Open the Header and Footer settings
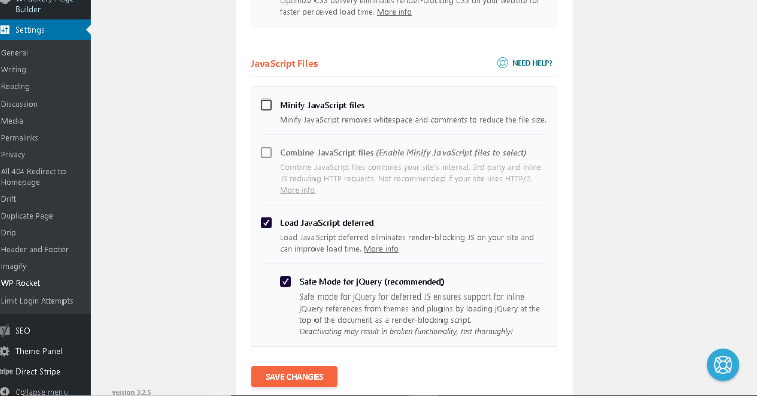757x396 pixels. [x=34, y=249]
